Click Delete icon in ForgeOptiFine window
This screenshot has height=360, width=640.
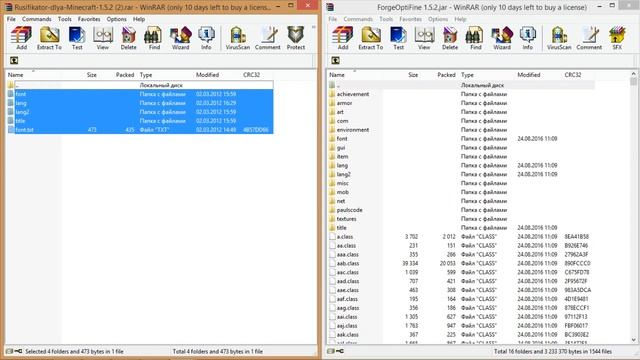[x=450, y=38]
